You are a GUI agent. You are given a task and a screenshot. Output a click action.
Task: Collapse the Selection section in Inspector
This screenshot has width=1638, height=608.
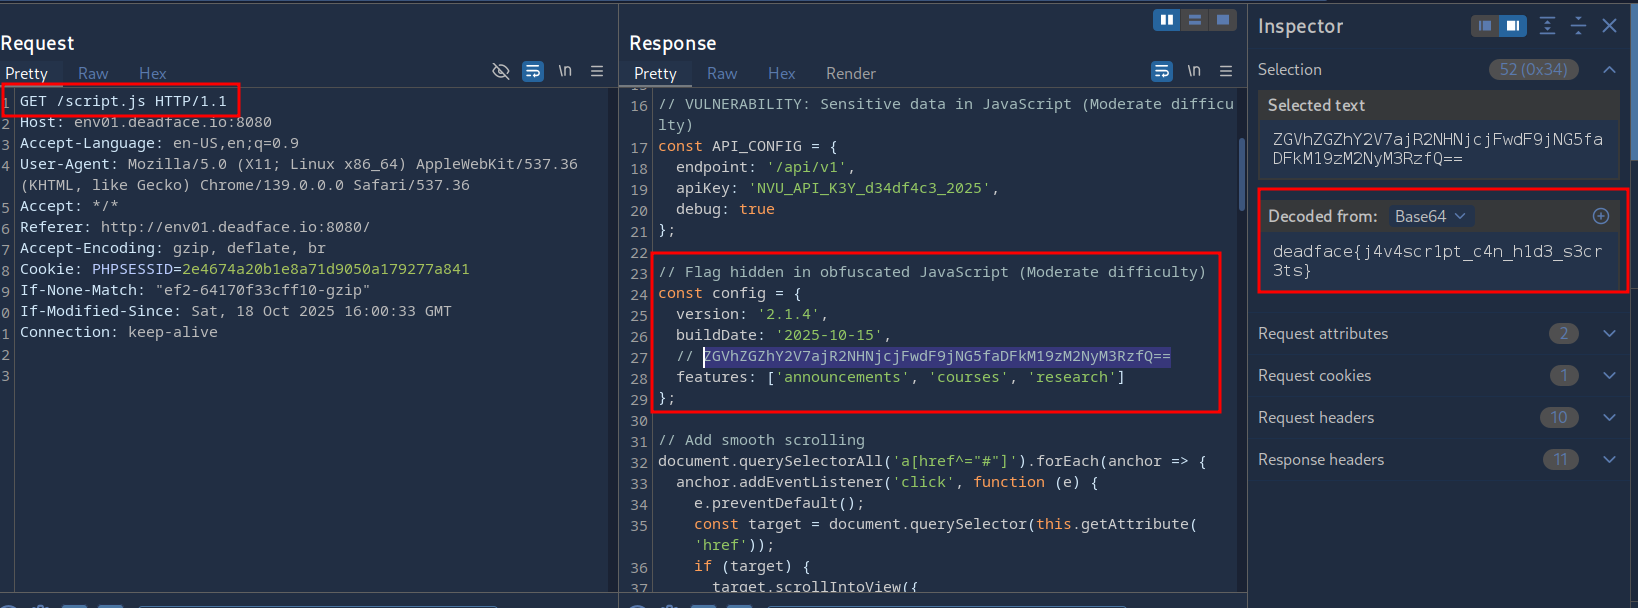pyautogui.click(x=1609, y=70)
